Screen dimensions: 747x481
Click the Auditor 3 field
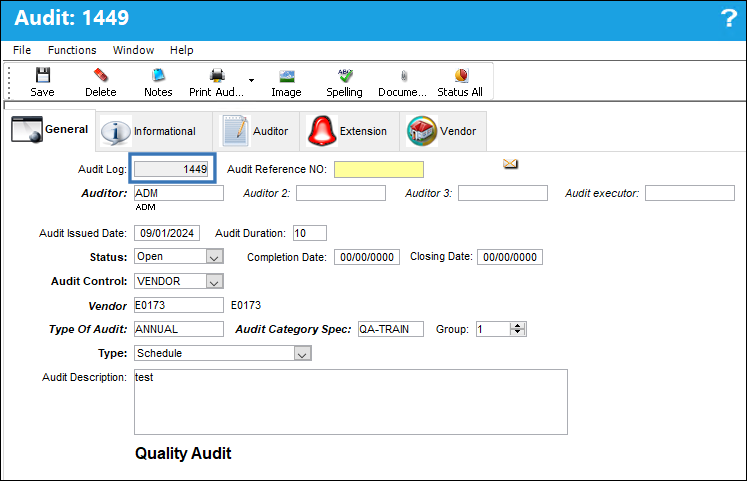coord(503,193)
